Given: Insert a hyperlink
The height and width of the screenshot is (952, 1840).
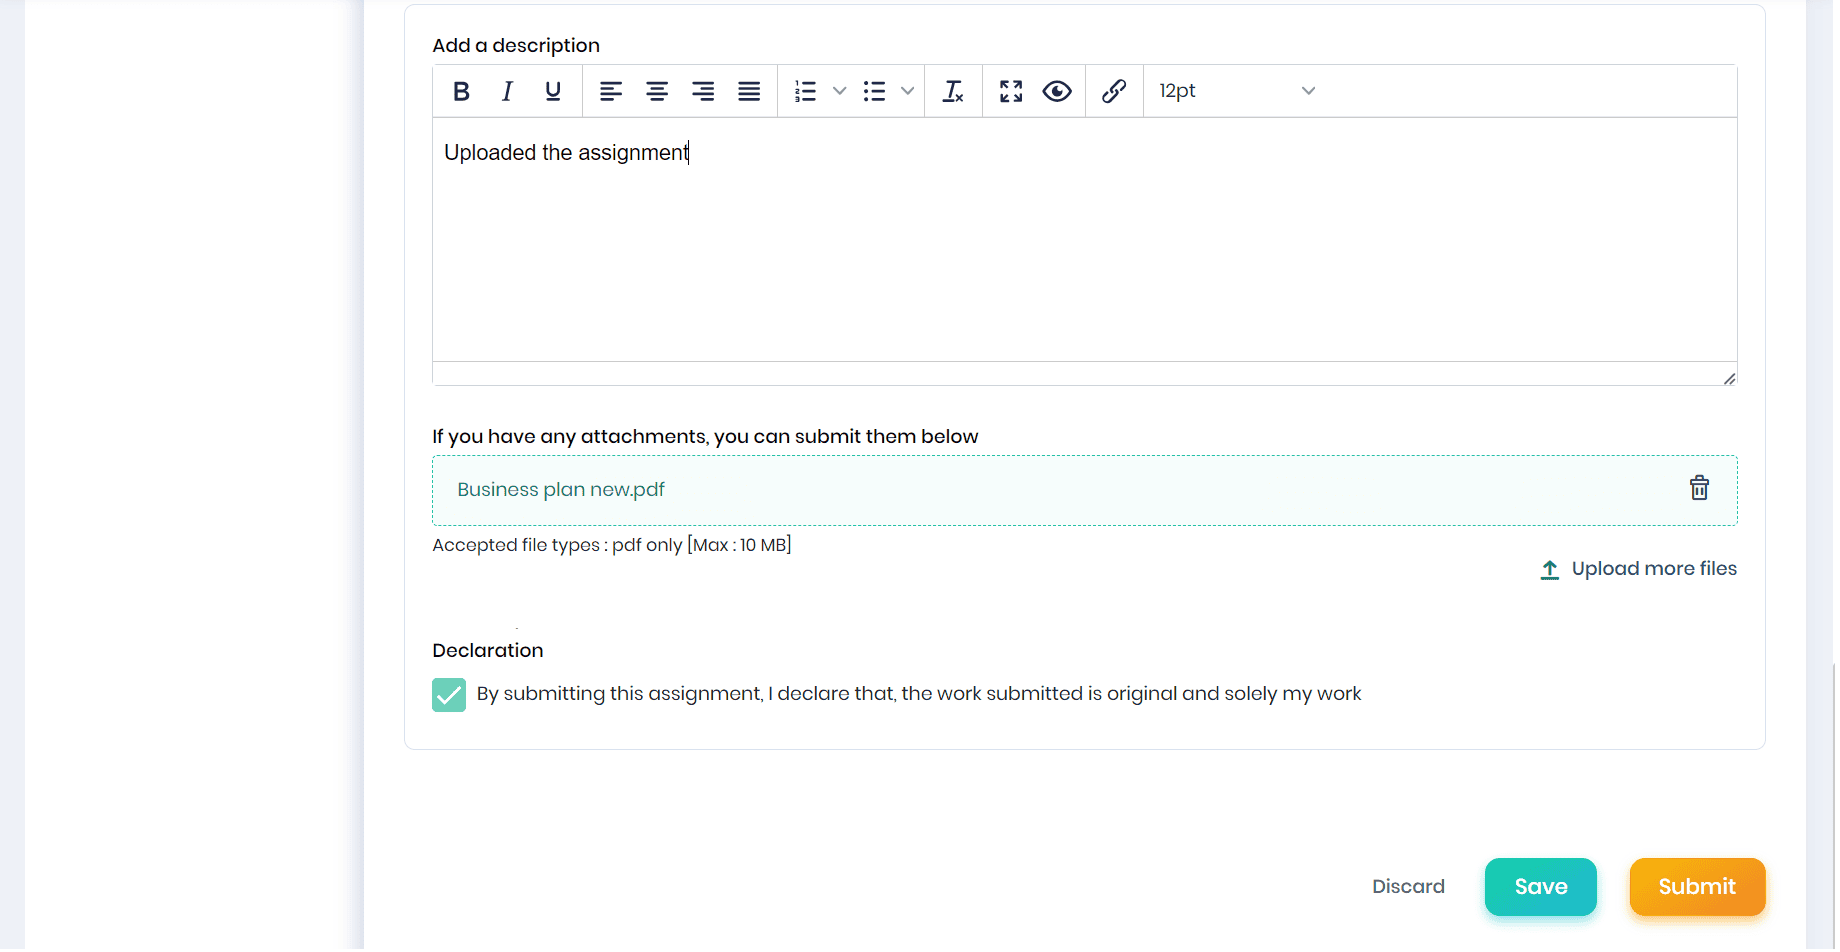Looking at the screenshot, I should [x=1114, y=91].
